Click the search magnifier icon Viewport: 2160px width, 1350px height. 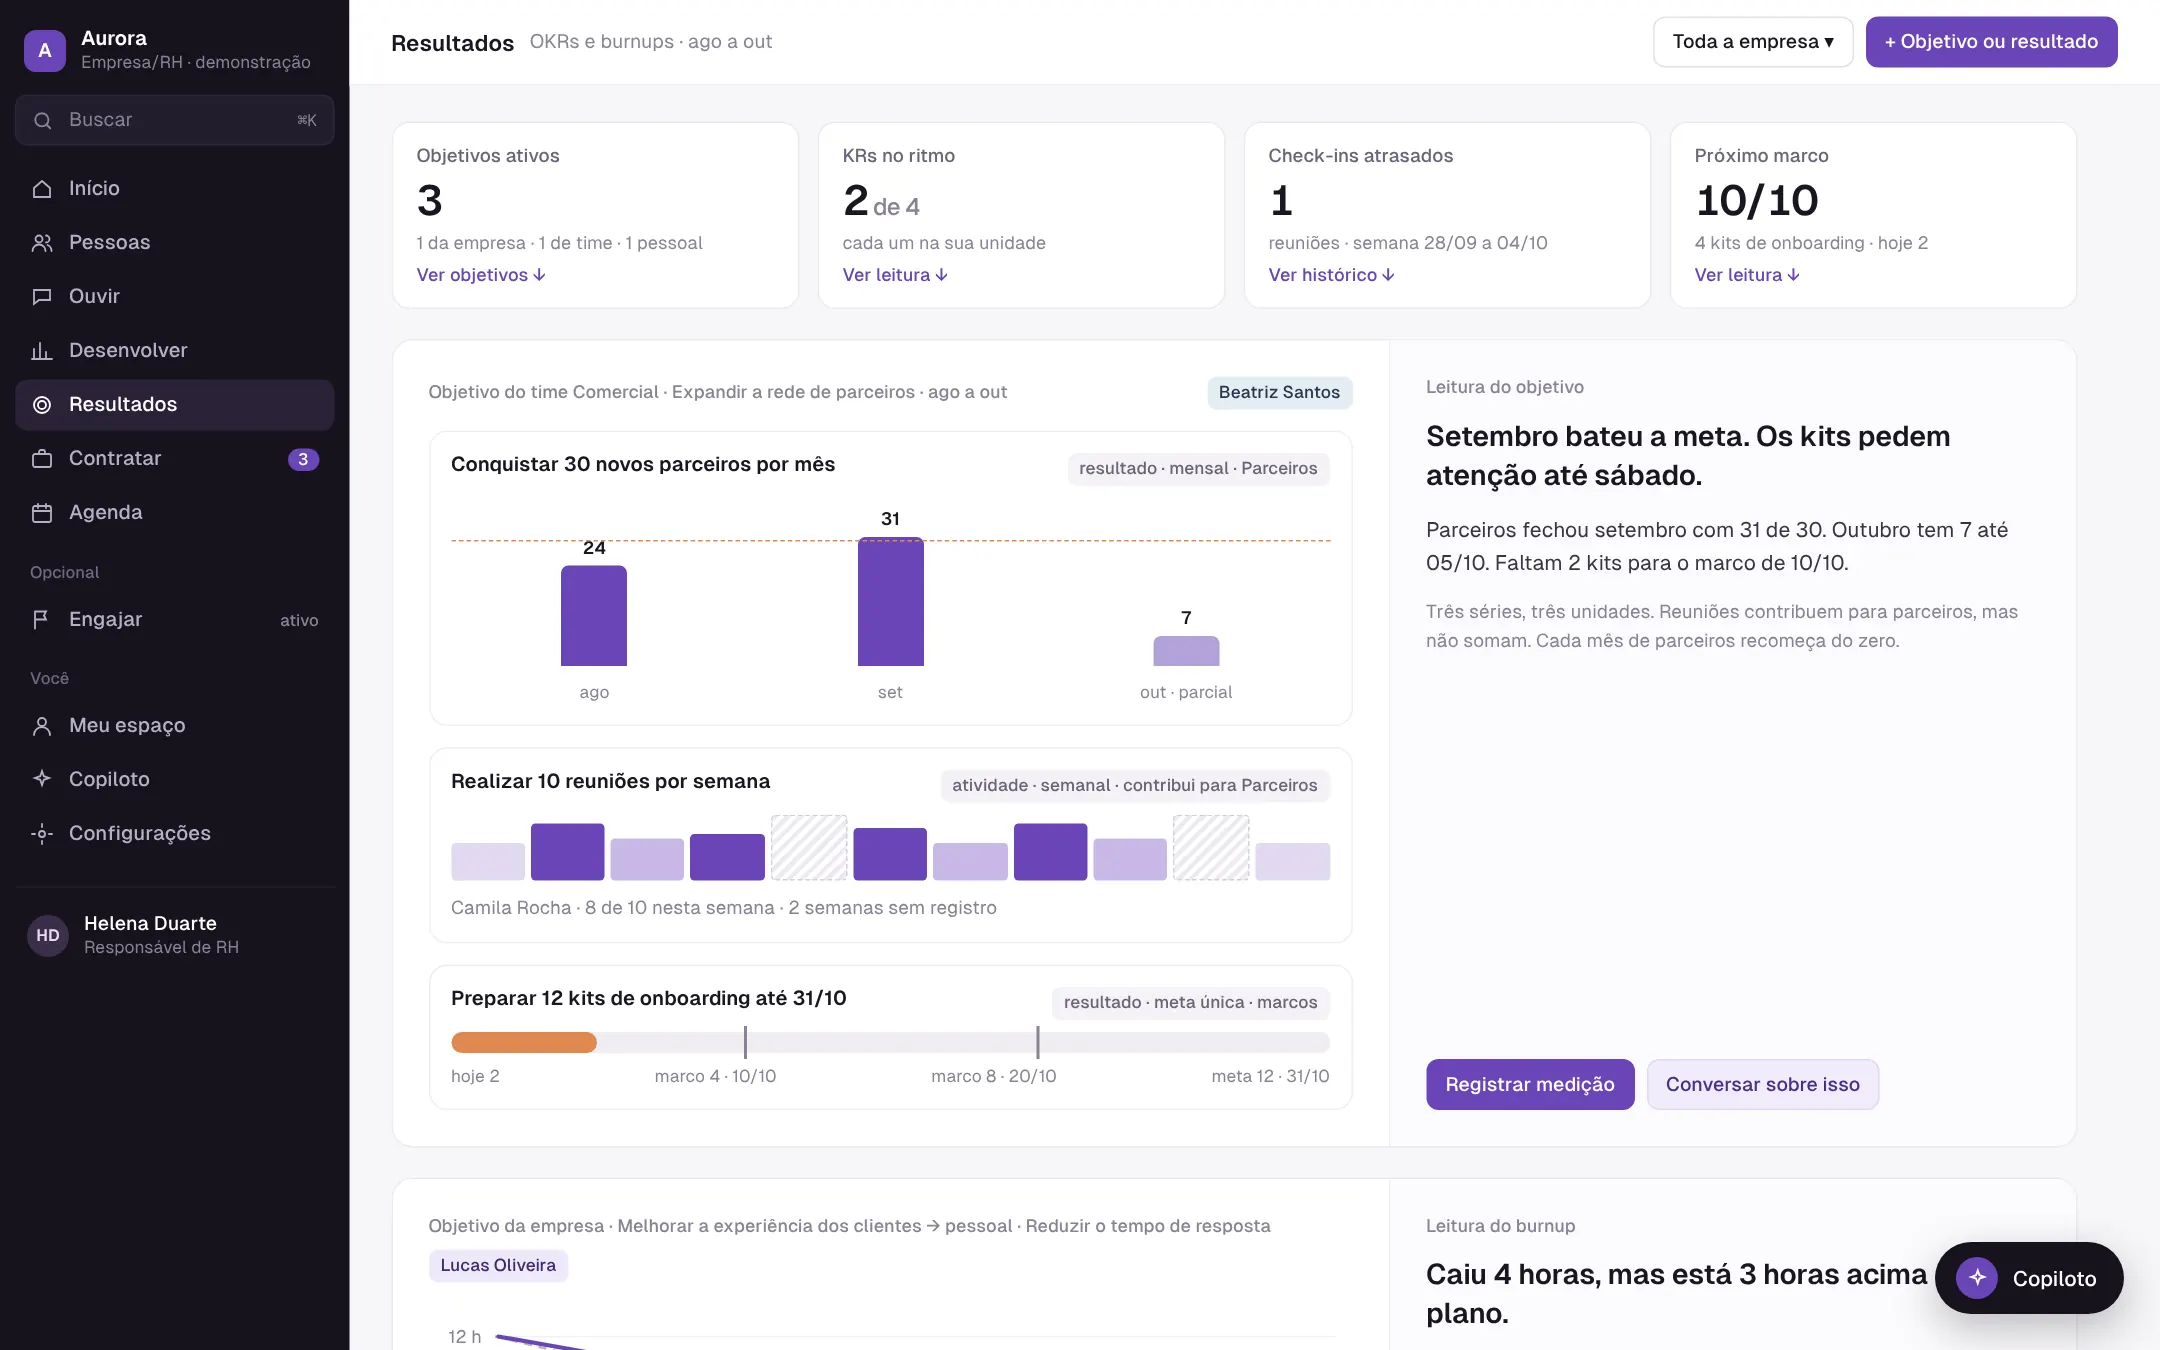click(42, 120)
